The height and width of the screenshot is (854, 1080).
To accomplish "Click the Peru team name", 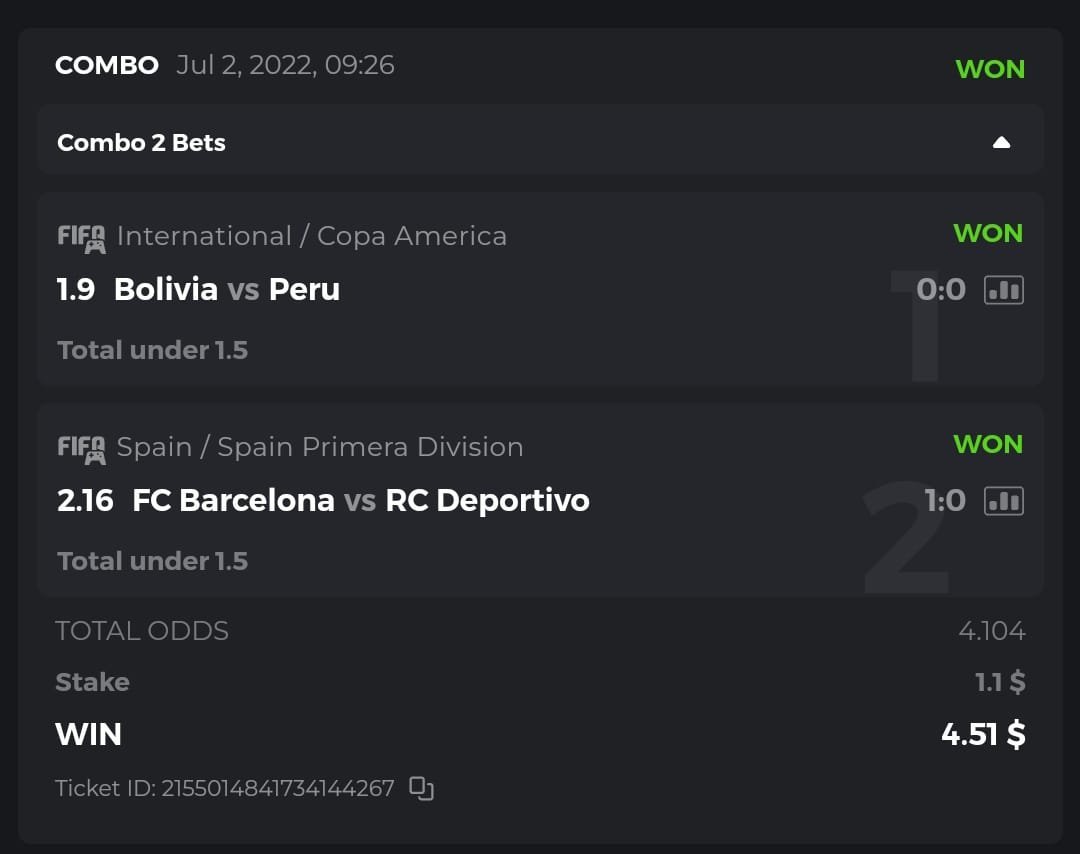I will (304, 289).
